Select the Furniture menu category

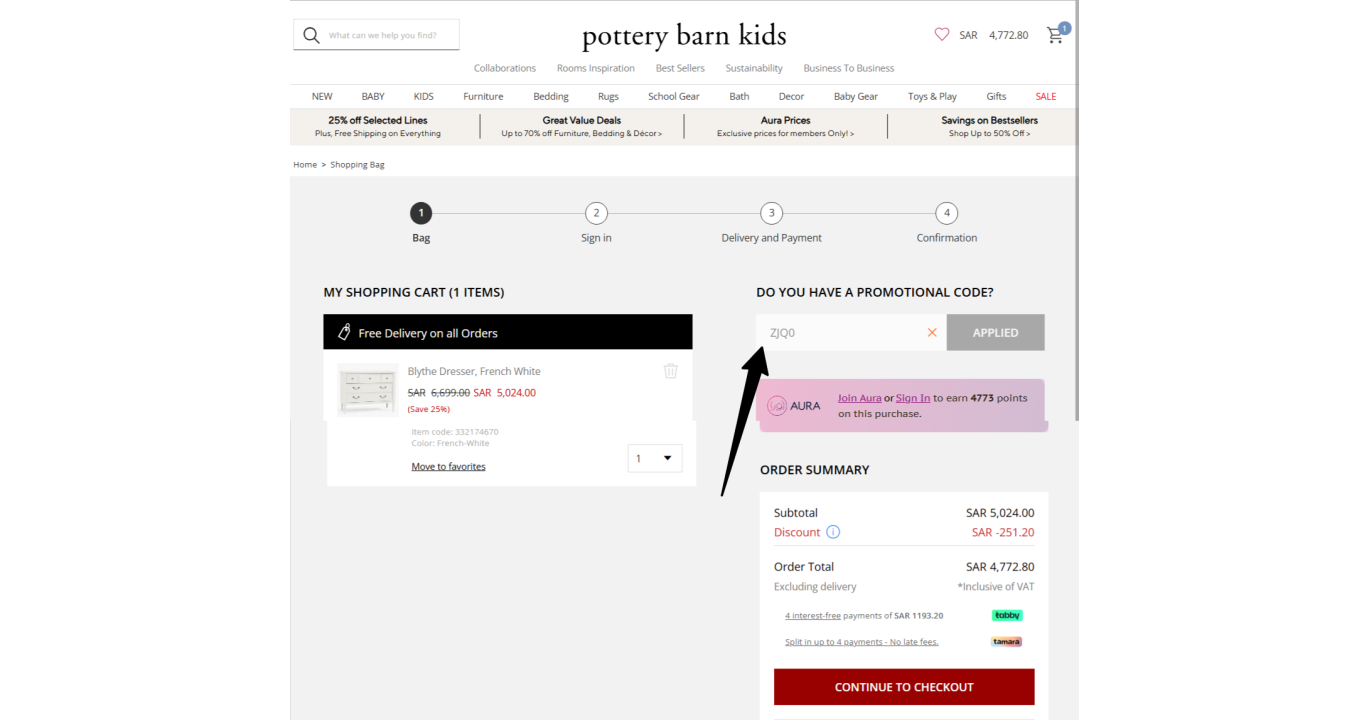(483, 97)
